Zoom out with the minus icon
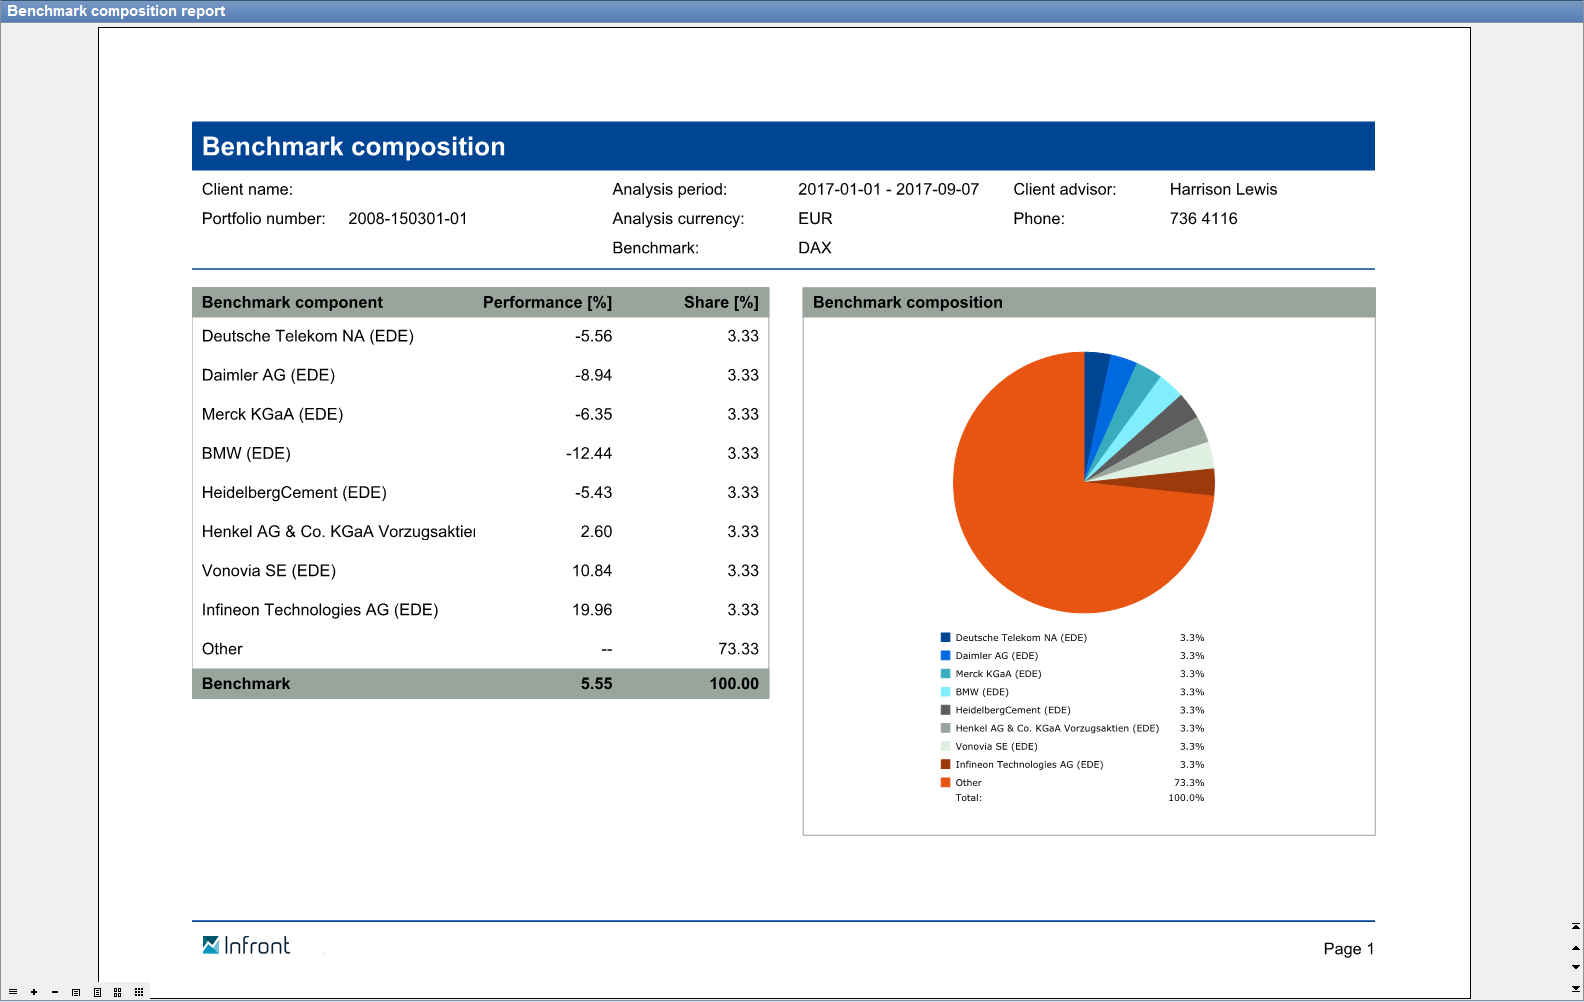The height and width of the screenshot is (1002, 1584). [55, 992]
